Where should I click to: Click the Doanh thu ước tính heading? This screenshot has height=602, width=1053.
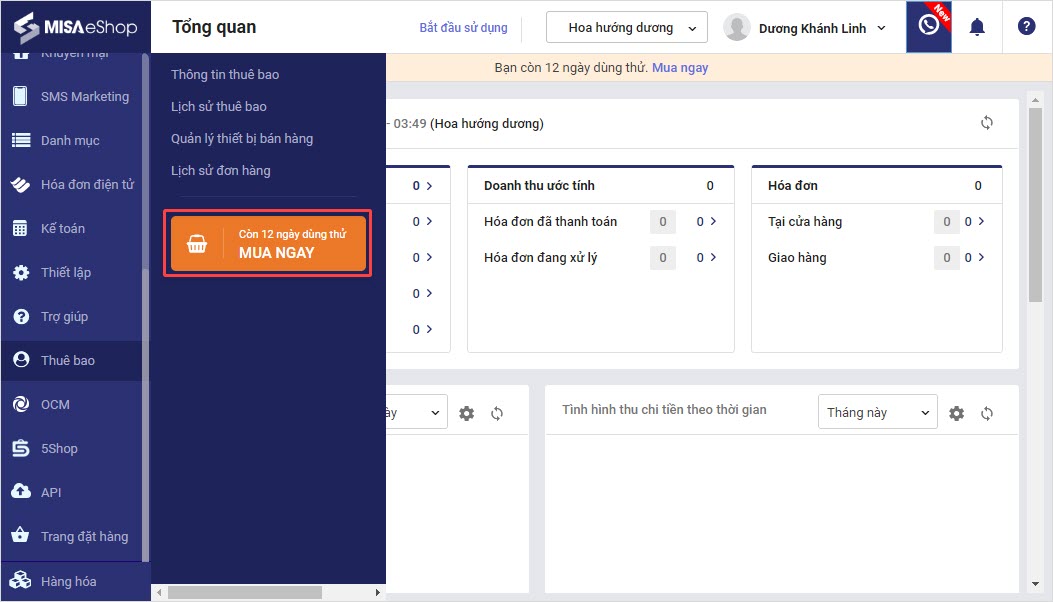[x=539, y=185]
